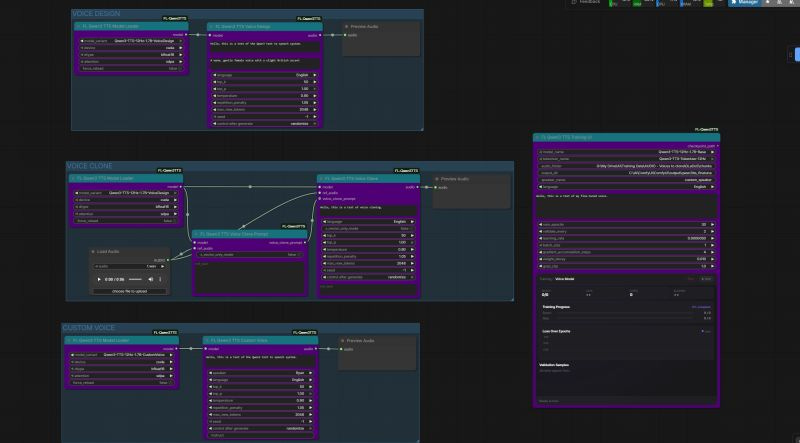Increase num_epochs arrow in Training UI node
800x443 pixels.
coord(713,225)
